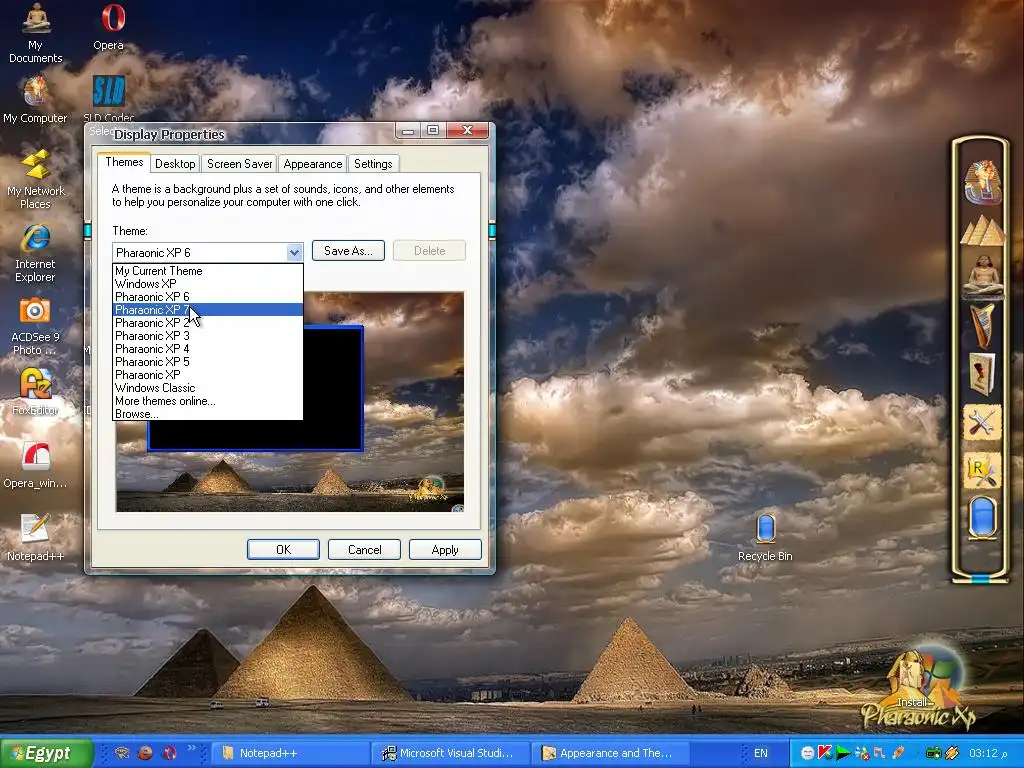Choose Windows XP from theme list
This screenshot has height=768, width=1024.
click(208, 283)
